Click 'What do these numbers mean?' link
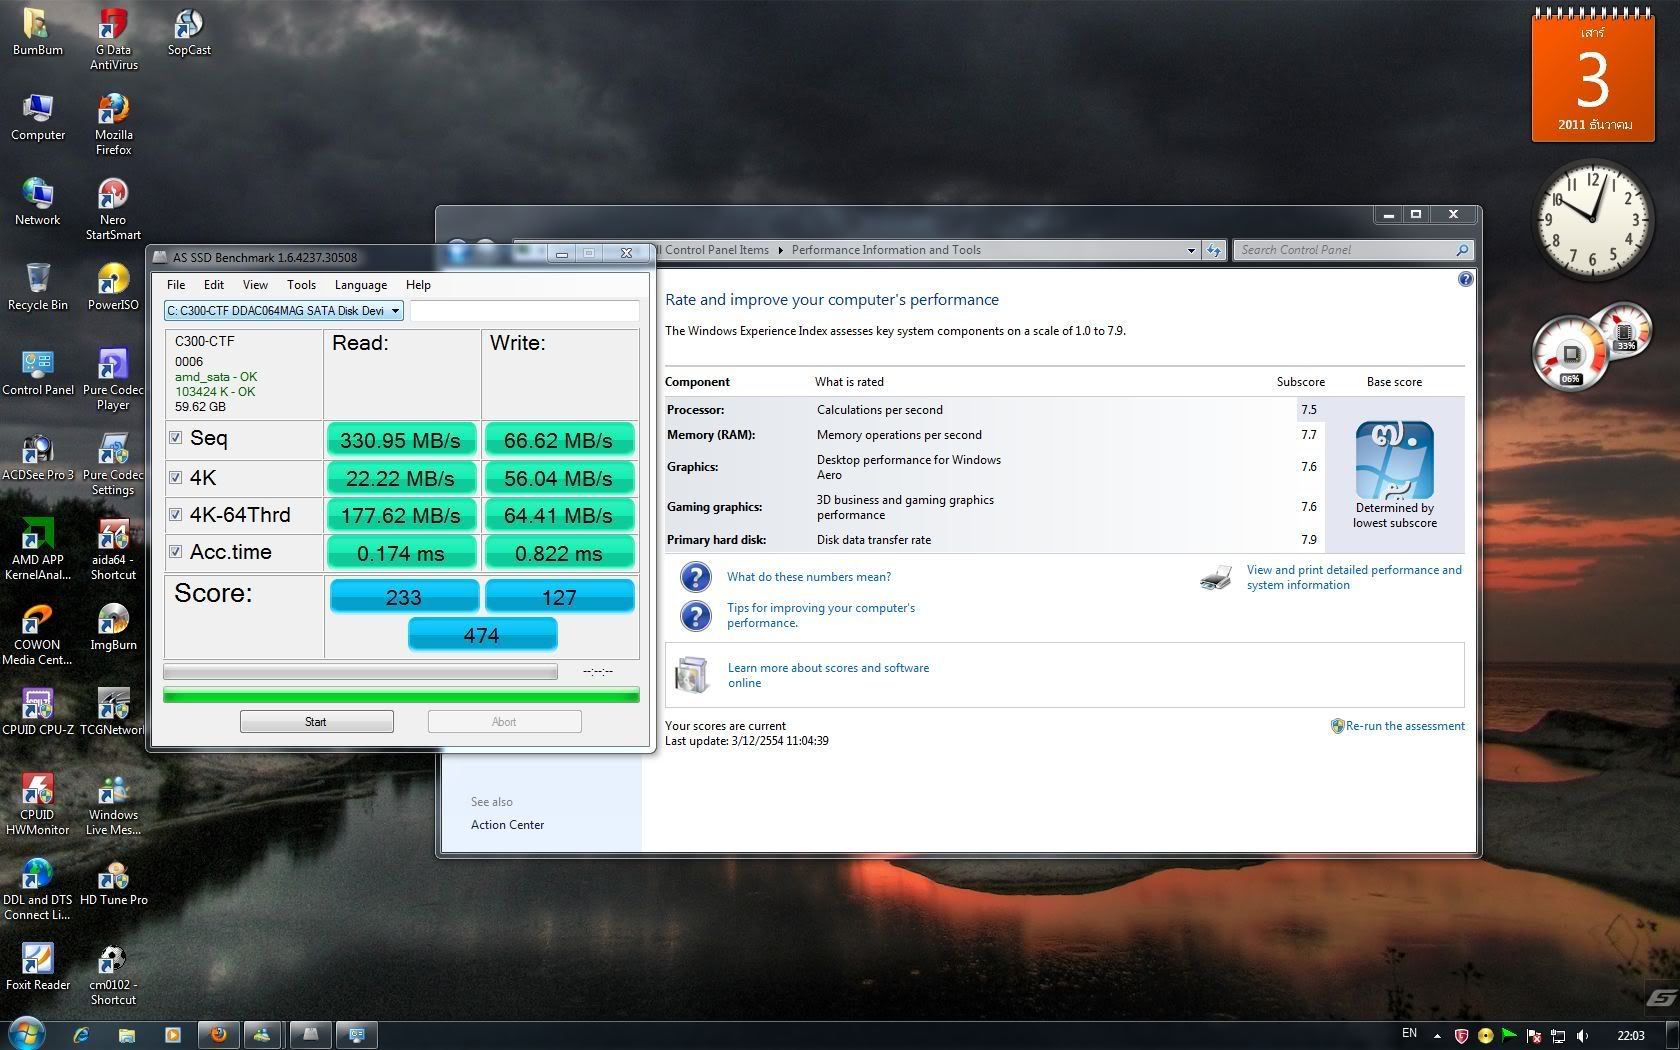1680x1050 pixels. [x=808, y=577]
